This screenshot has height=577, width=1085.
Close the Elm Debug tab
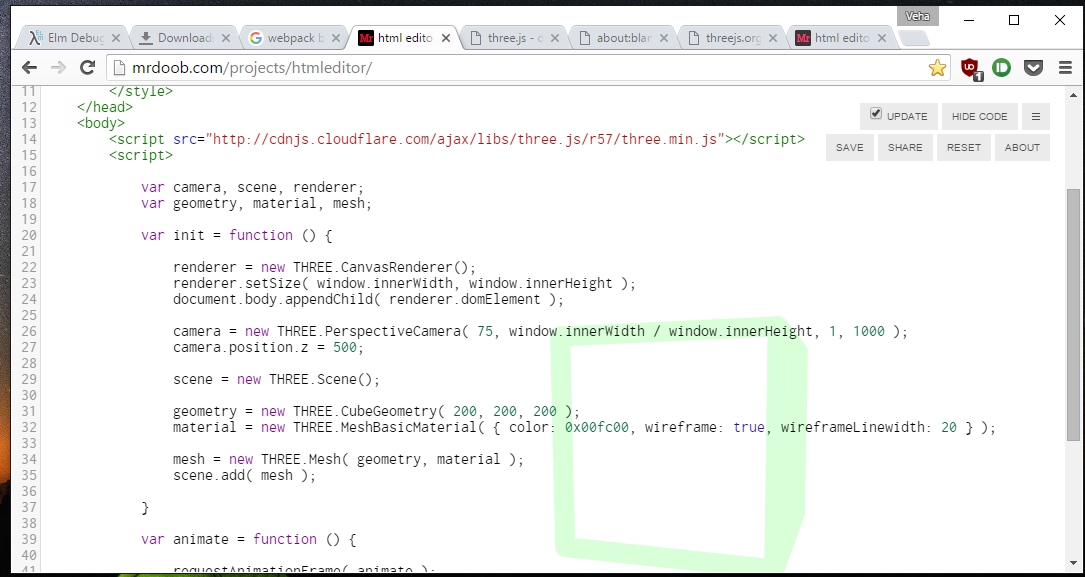coord(116,38)
